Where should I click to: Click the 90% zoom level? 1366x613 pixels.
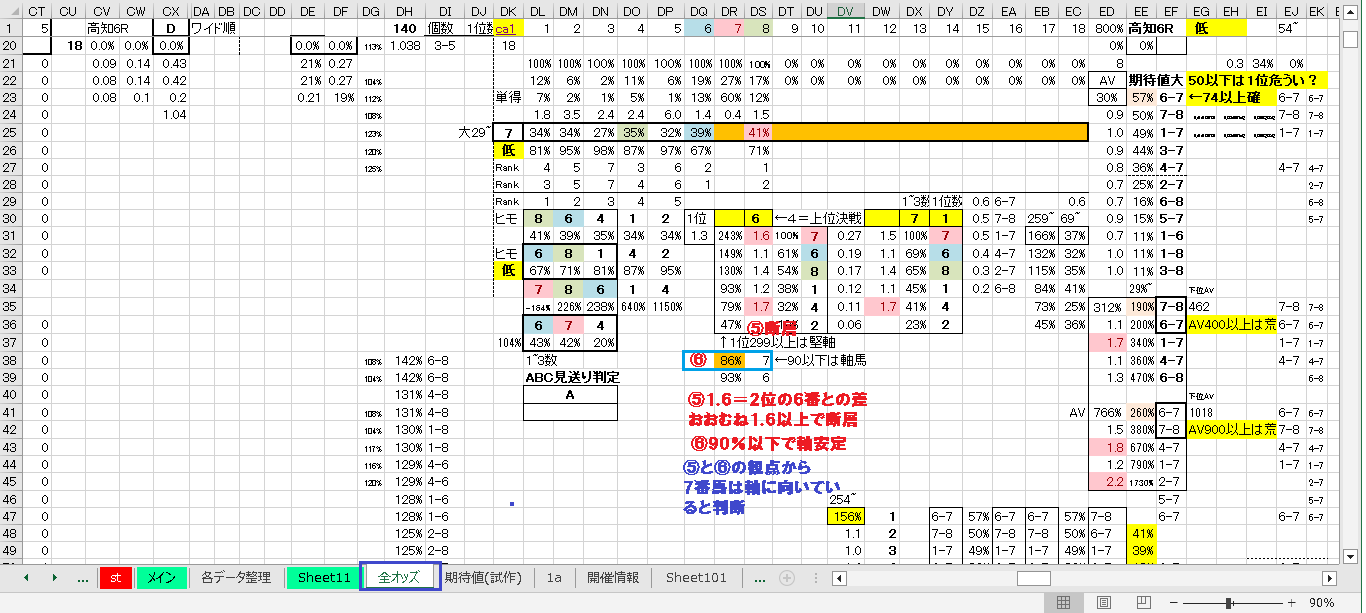pos(1322,603)
